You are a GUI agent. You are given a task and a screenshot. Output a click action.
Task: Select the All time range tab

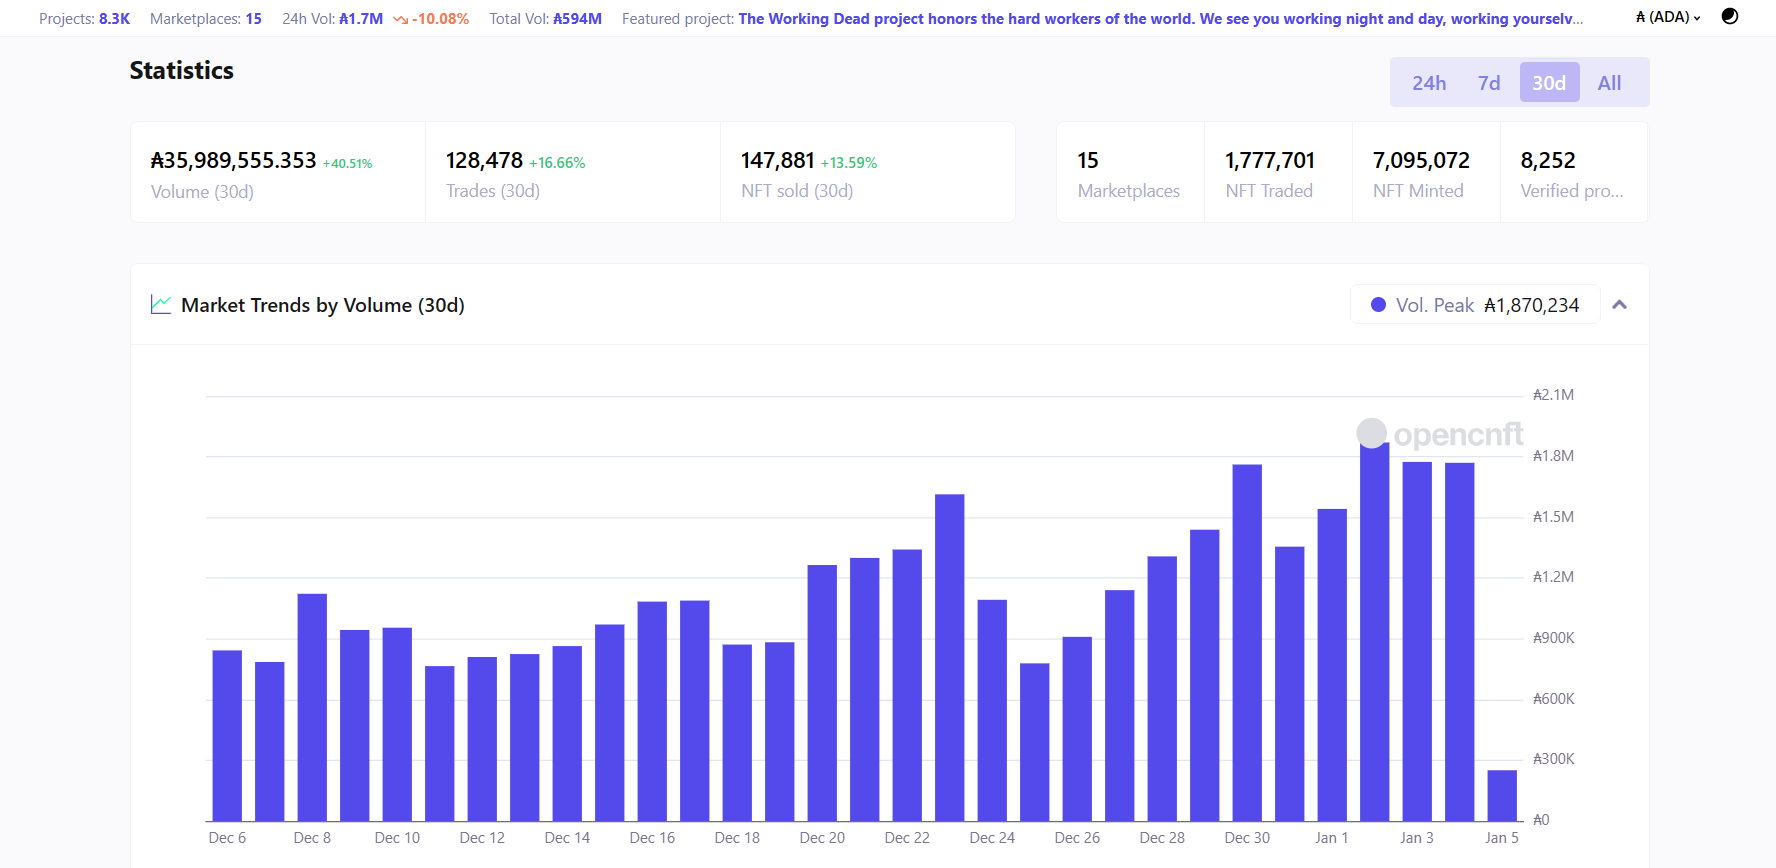(1609, 83)
